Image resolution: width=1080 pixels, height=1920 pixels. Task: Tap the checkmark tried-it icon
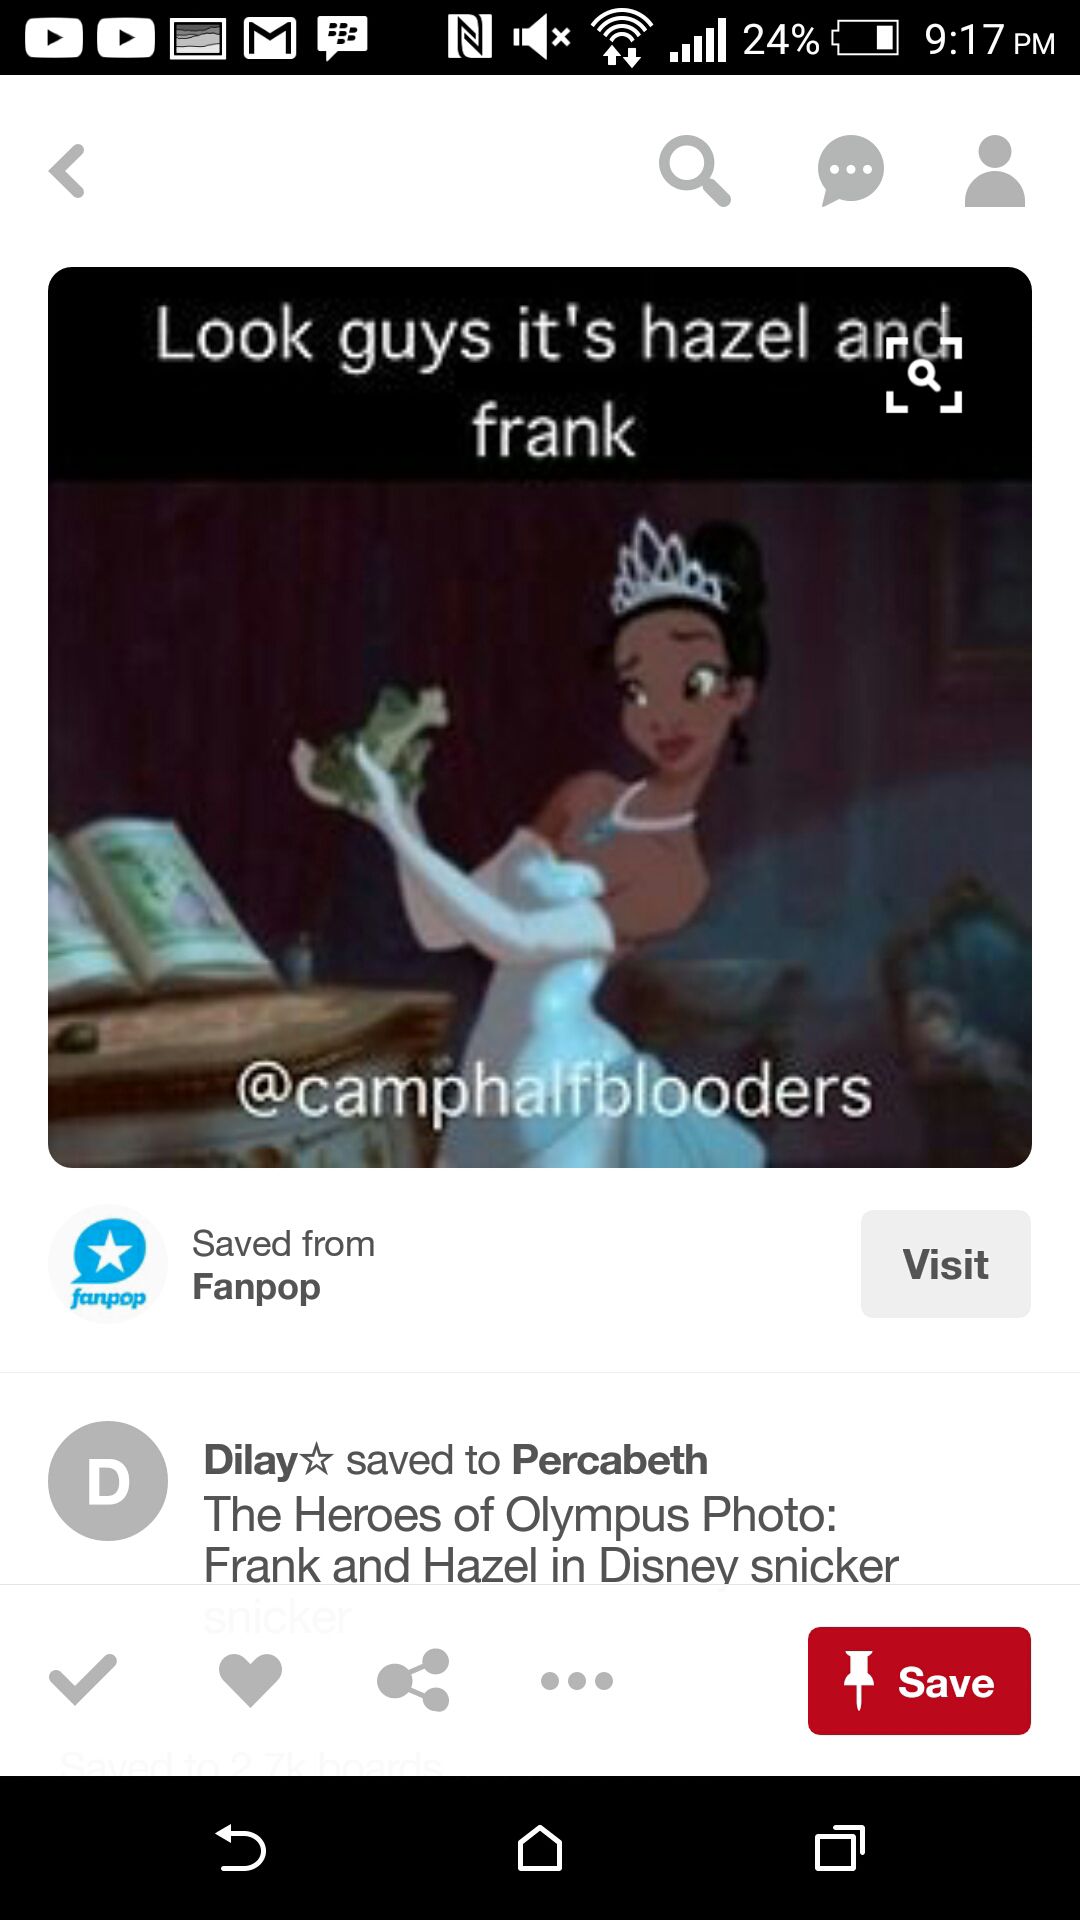pyautogui.click(x=83, y=1680)
